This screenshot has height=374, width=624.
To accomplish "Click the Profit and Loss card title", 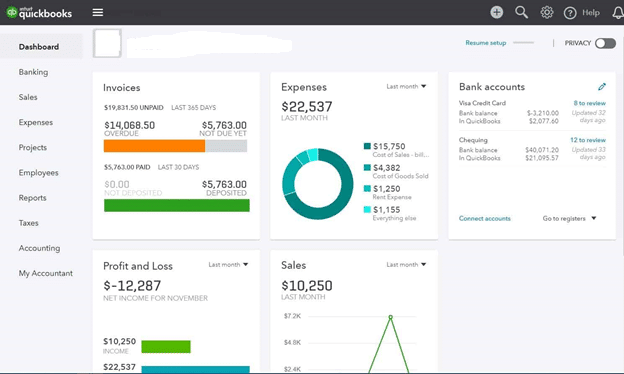I will tap(138, 266).
